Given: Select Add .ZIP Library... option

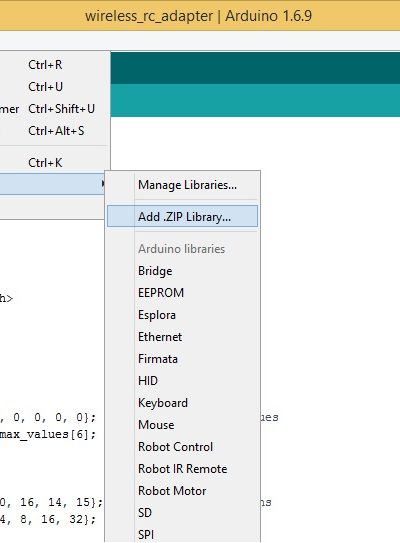Looking at the screenshot, I should click(182, 217).
